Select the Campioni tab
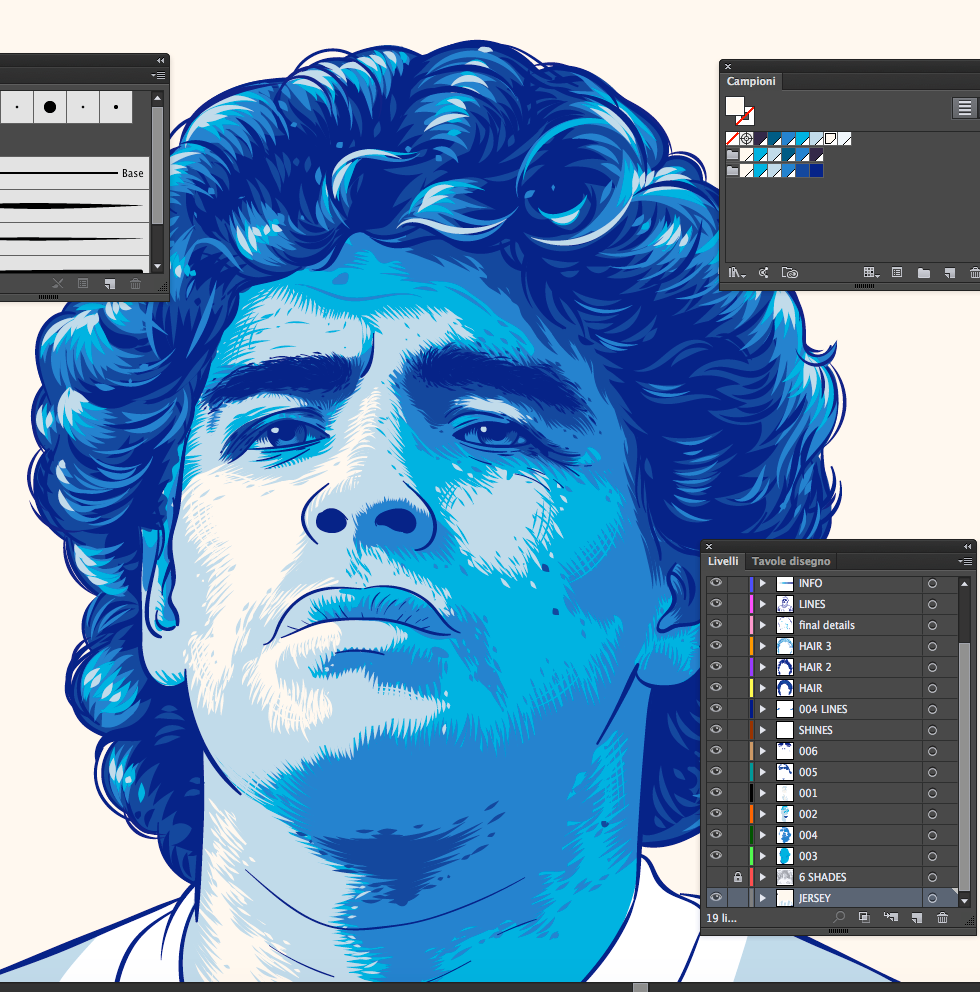Screen dimensions: 980x992 [751, 81]
